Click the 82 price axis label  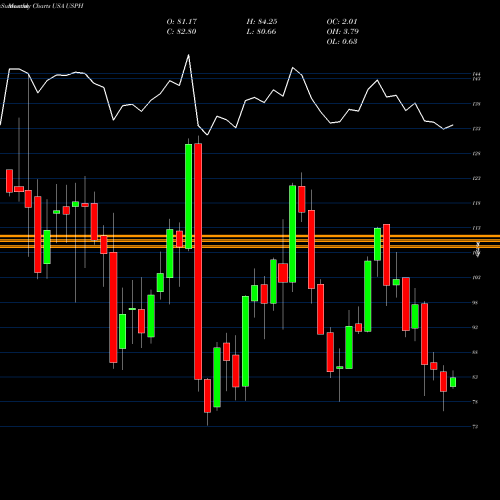475,377
